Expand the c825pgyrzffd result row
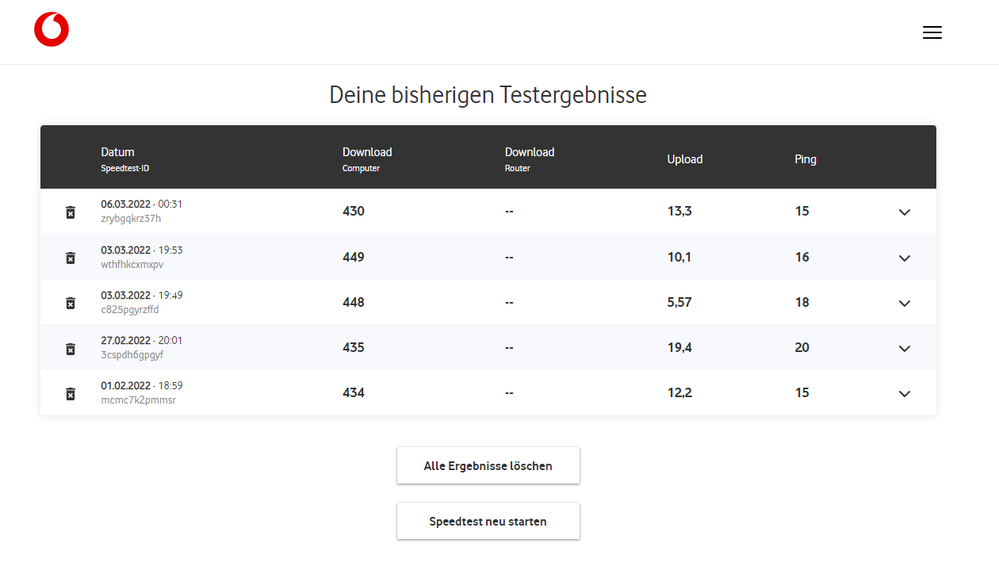The width and height of the screenshot is (999, 562). pyautogui.click(x=904, y=303)
